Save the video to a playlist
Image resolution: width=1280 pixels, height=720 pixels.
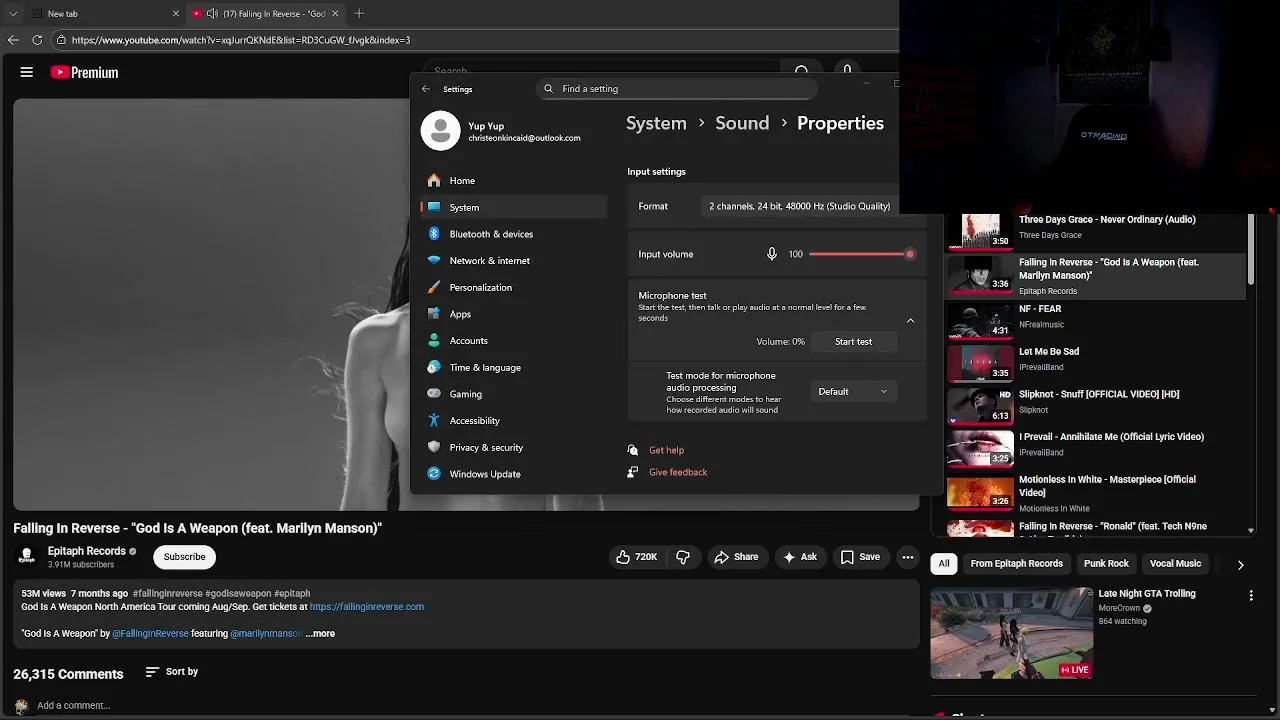click(860, 557)
